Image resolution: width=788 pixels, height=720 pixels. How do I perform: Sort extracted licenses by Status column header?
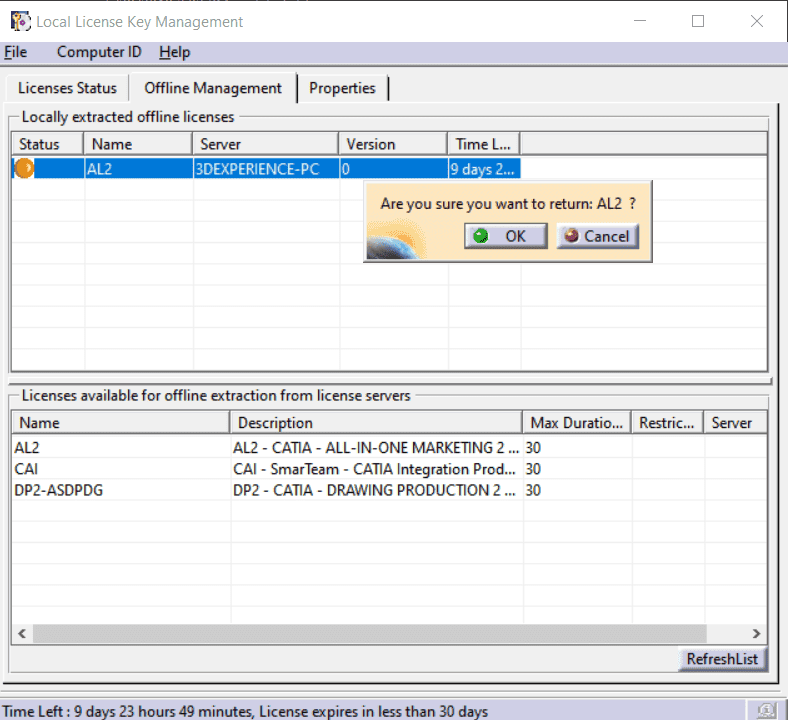click(x=48, y=144)
